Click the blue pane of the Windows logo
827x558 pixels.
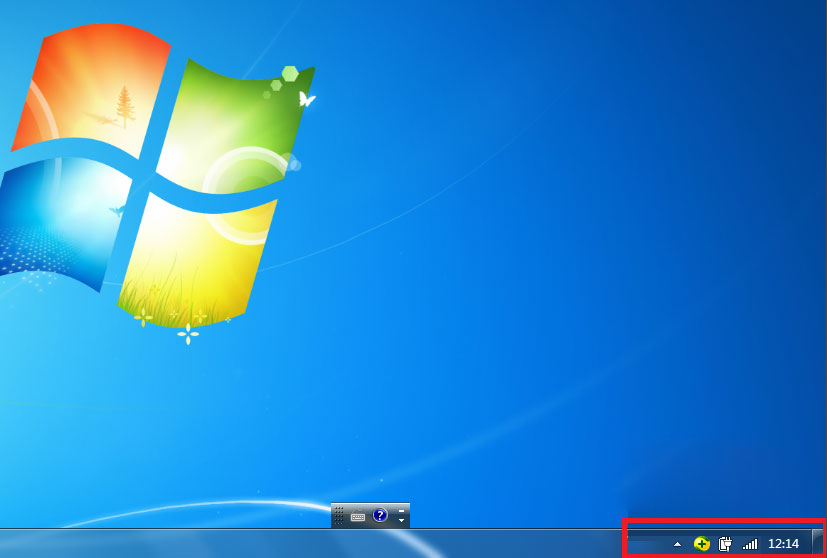coord(60,220)
